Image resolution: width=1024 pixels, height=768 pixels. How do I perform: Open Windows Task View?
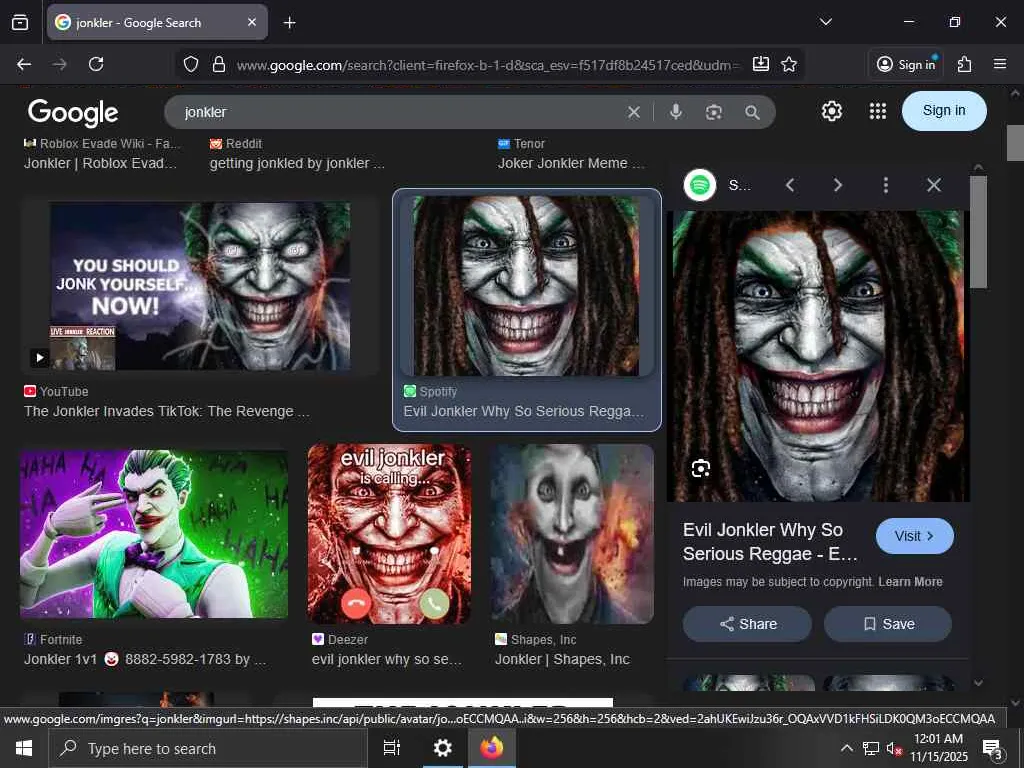click(391, 748)
